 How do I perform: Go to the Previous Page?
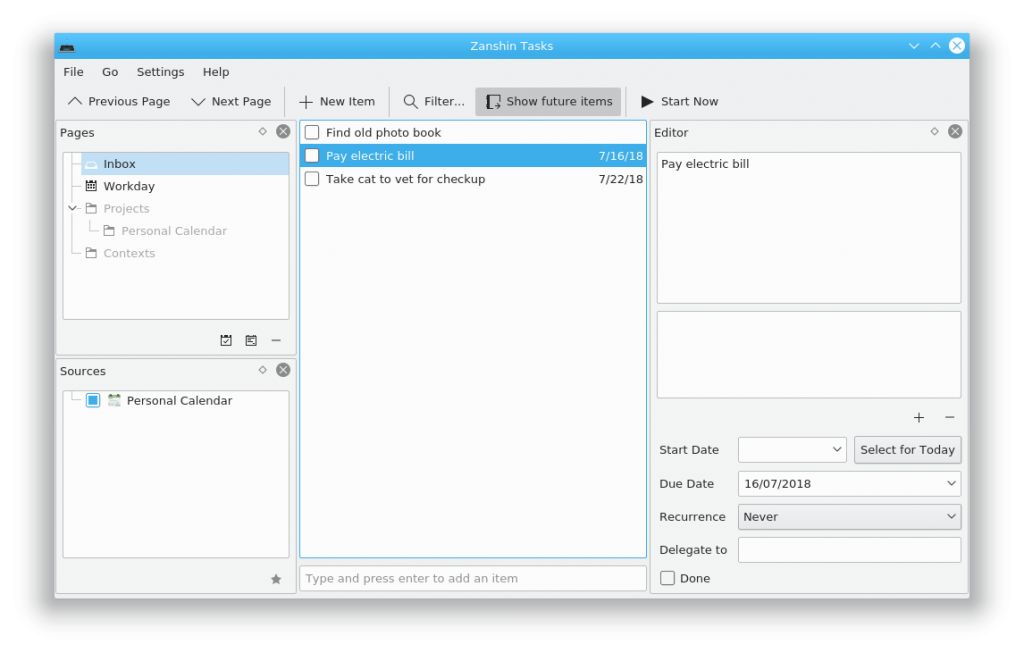(x=119, y=101)
